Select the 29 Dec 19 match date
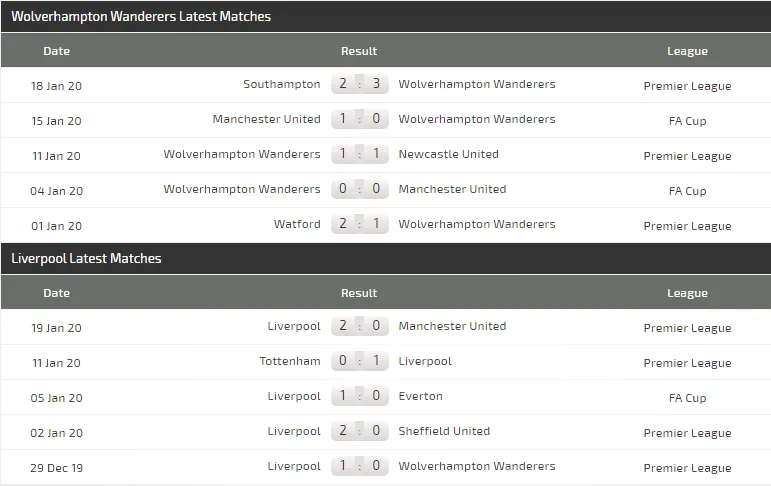771x486 pixels. tap(57, 467)
